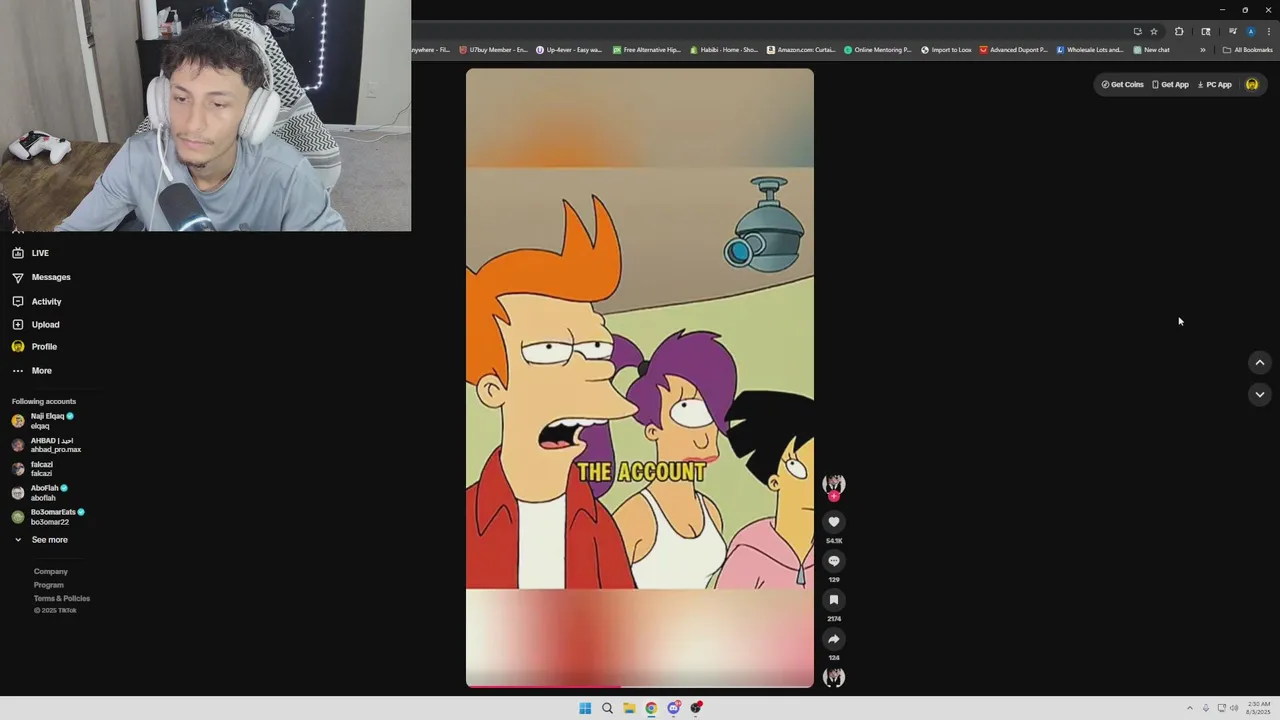This screenshot has width=1280, height=720.
Task: Open Naji Elqaq's account
Action: click(x=43, y=421)
